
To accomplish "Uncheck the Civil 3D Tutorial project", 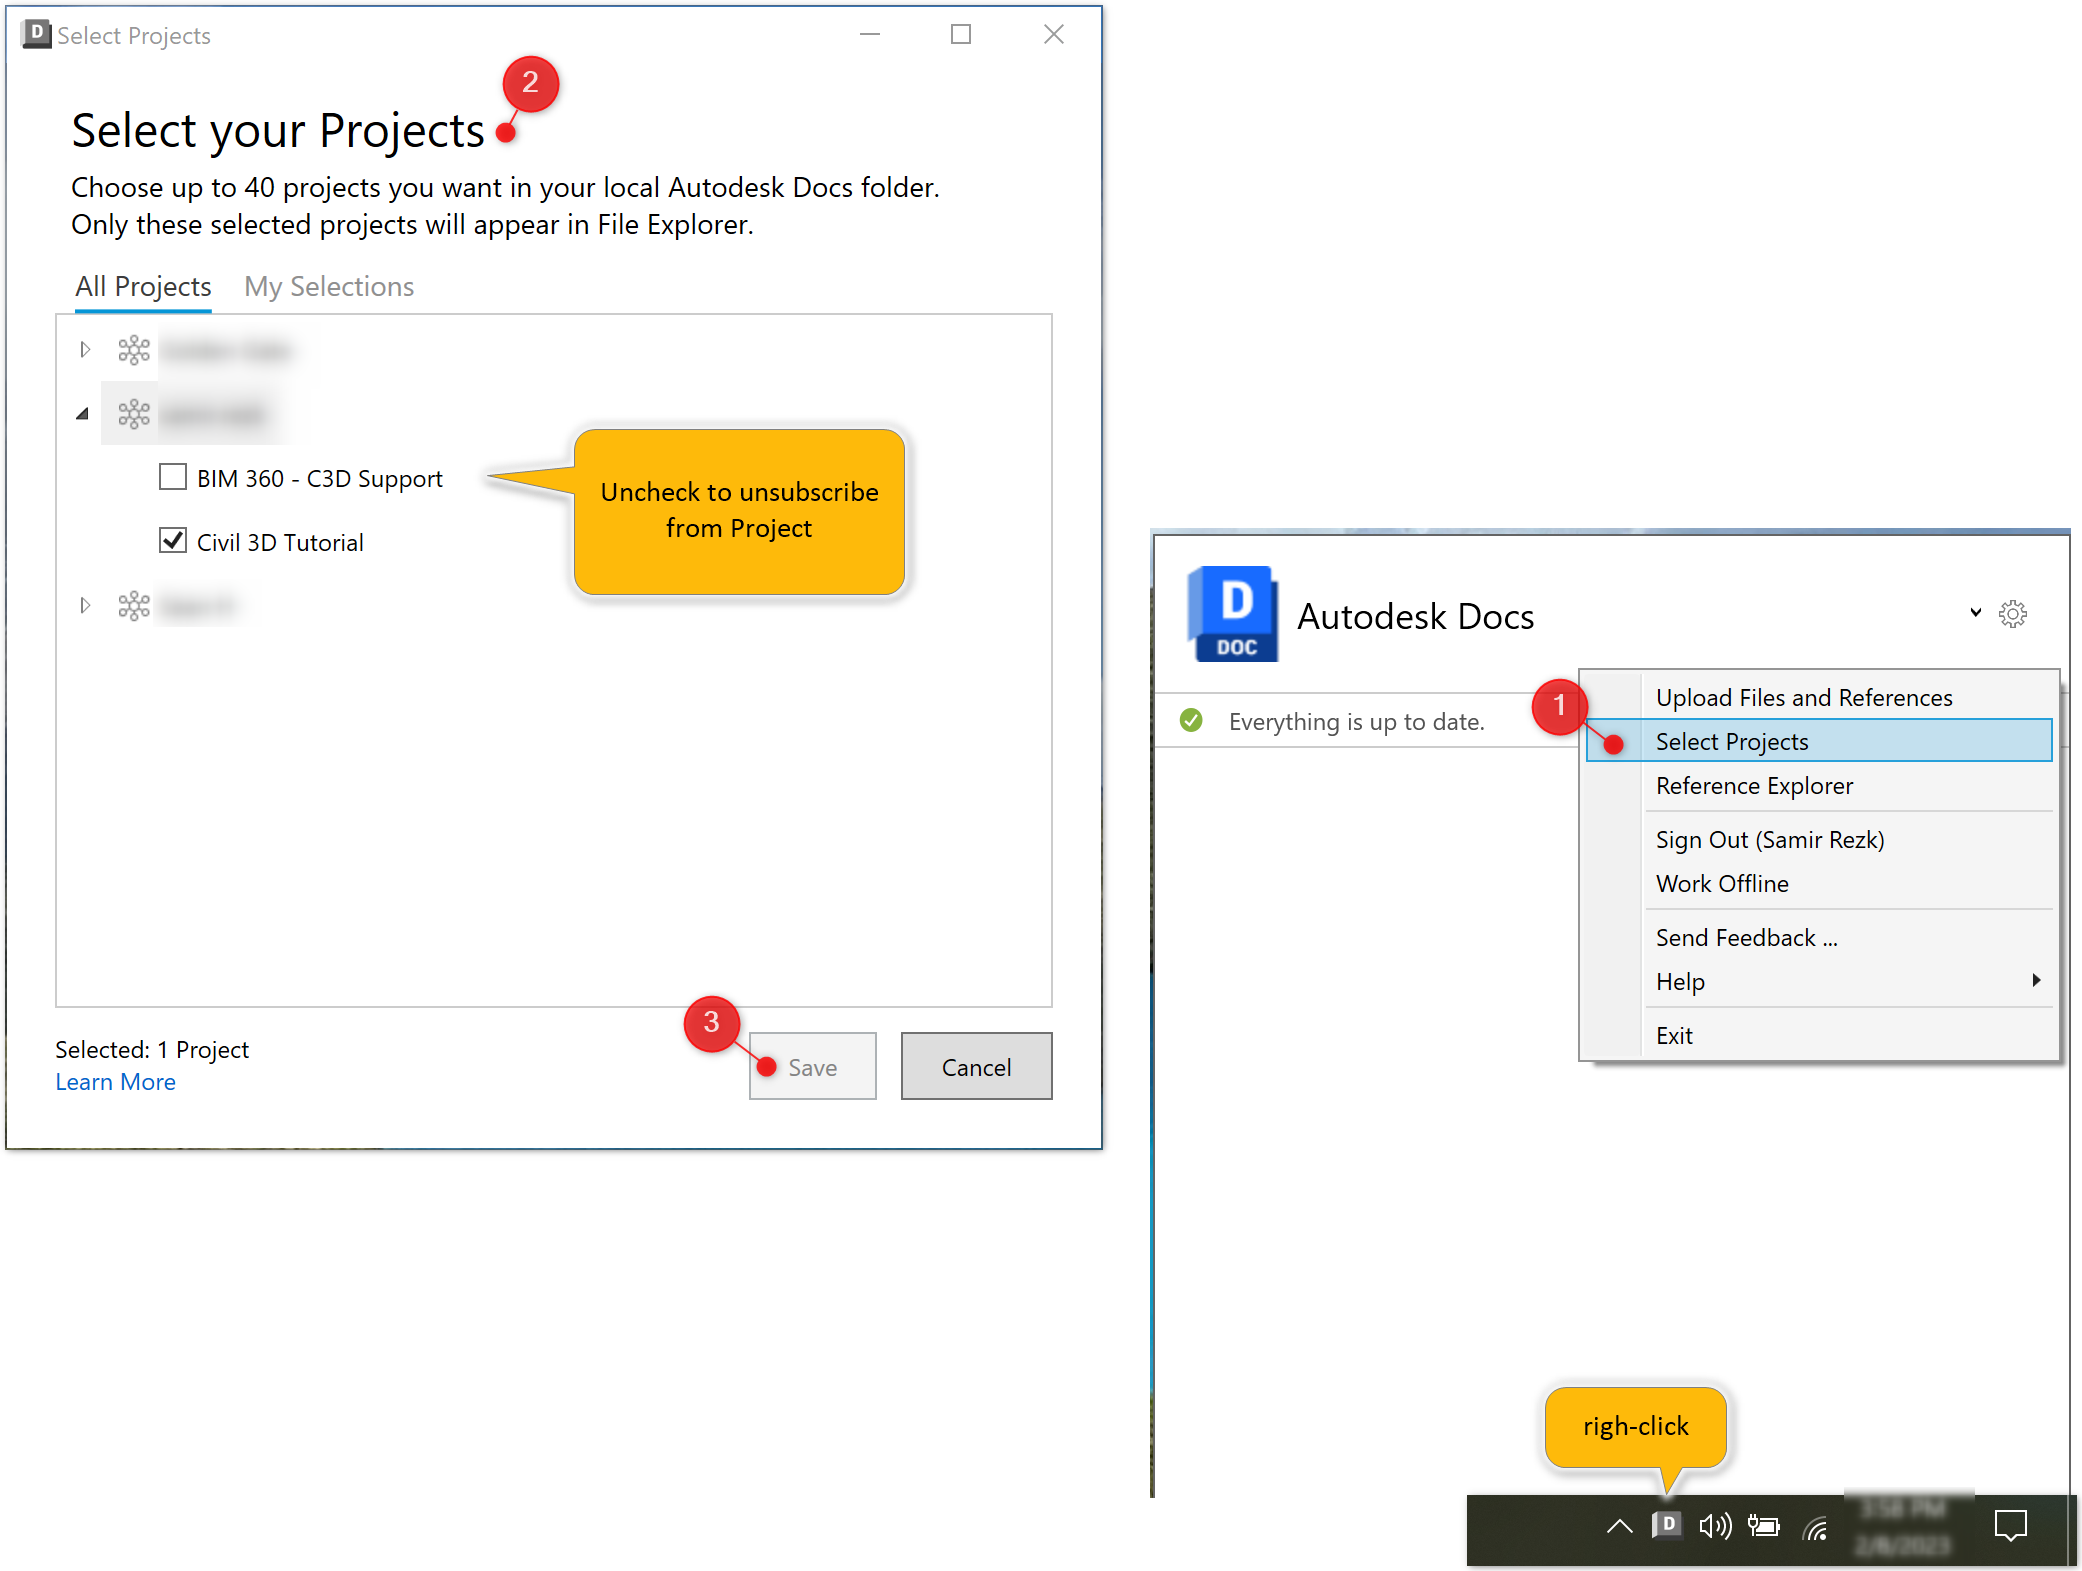I will pyautogui.click(x=173, y=541).
